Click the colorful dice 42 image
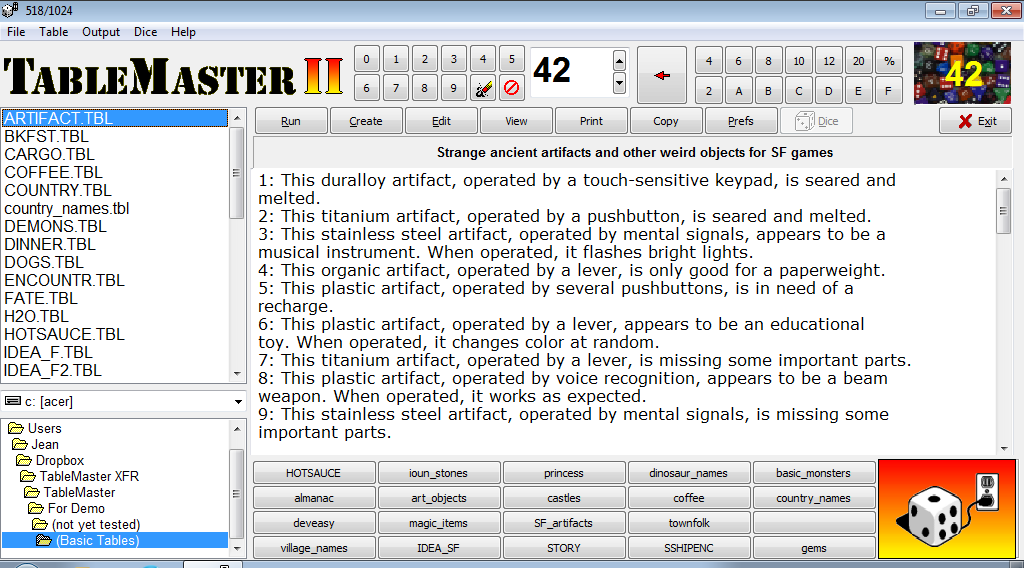The height and width of the screenshot is (568, 1024). pos(962,73)
